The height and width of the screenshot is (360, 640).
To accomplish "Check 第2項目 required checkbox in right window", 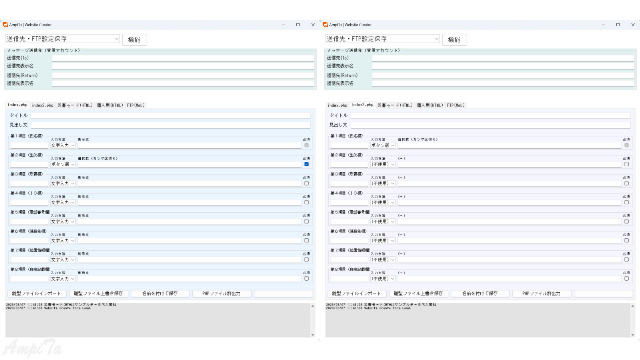I will 627,164.
